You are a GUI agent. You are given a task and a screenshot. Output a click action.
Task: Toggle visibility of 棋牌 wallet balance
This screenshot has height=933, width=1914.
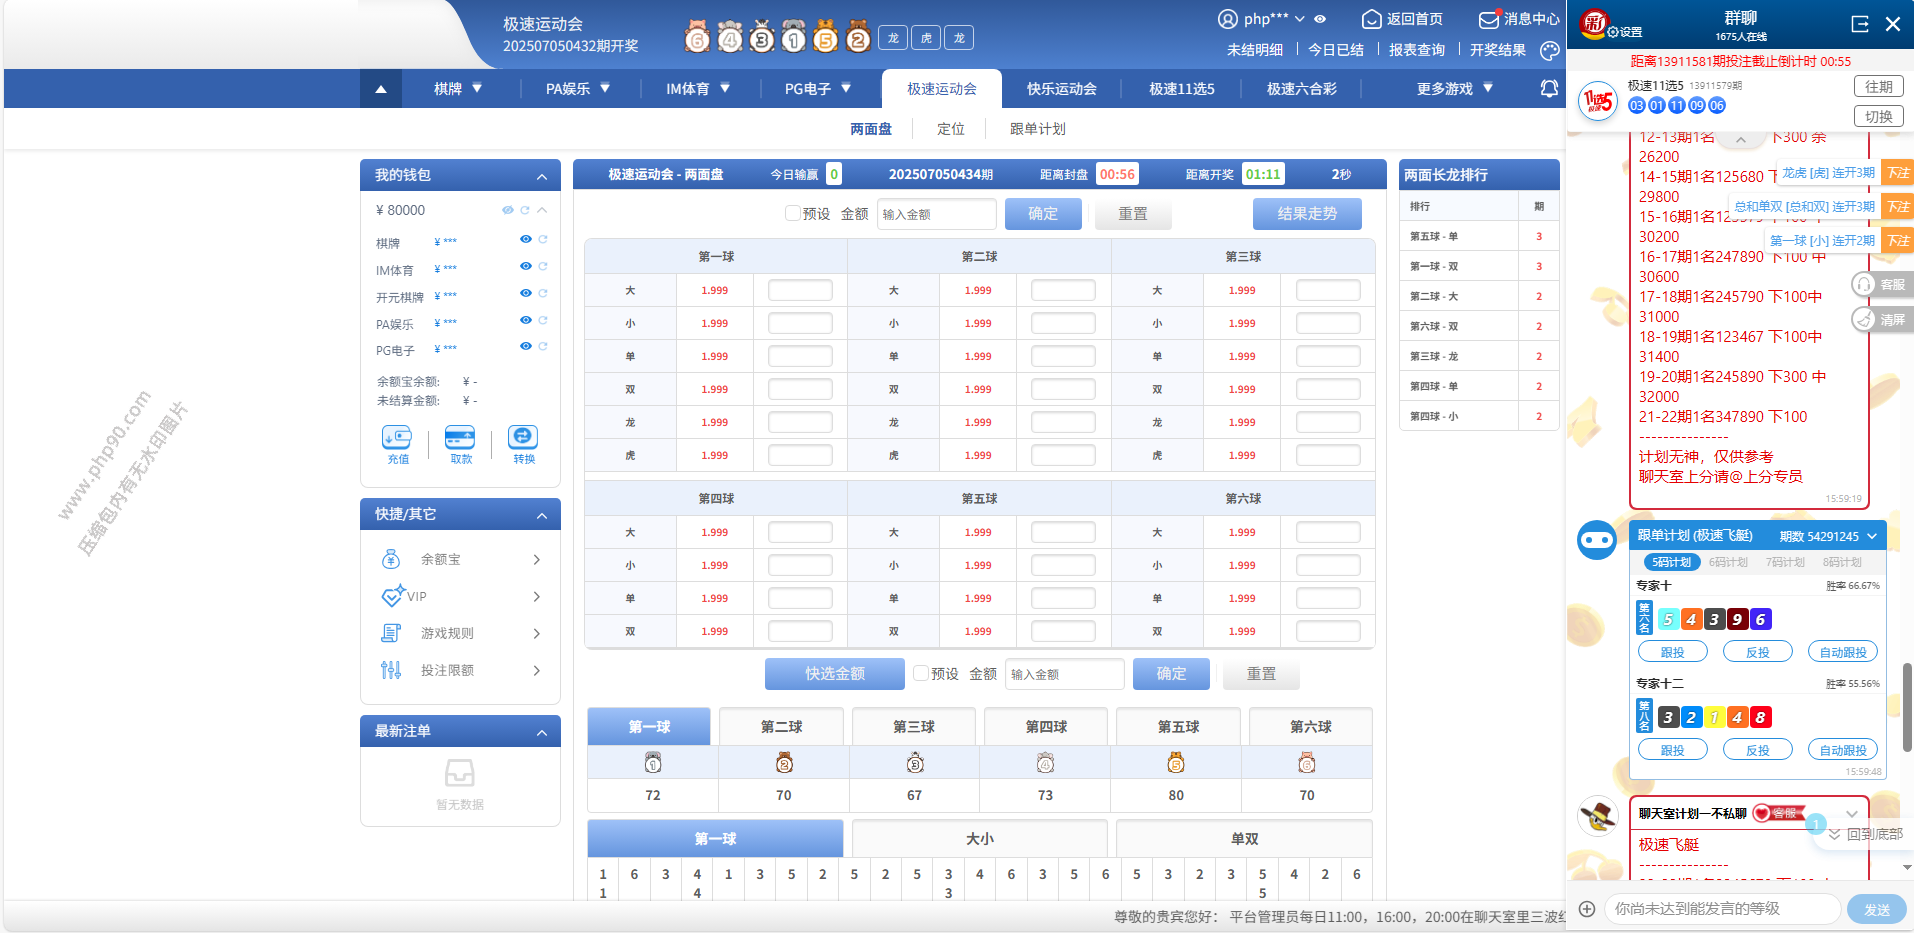point(525,240)
